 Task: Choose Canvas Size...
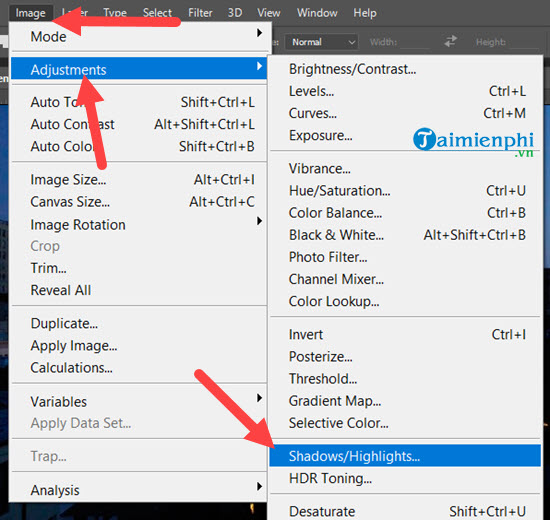point(139,202)
